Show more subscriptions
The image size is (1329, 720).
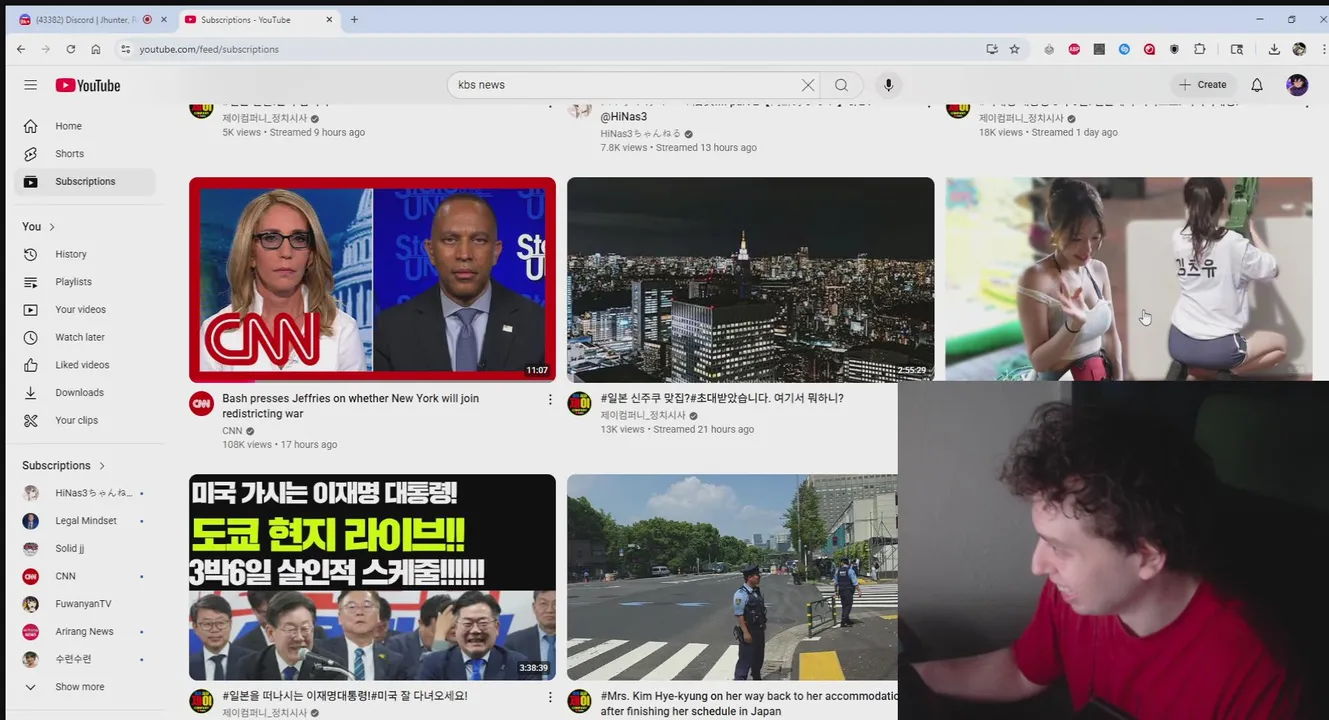click(x=85, y=687)
